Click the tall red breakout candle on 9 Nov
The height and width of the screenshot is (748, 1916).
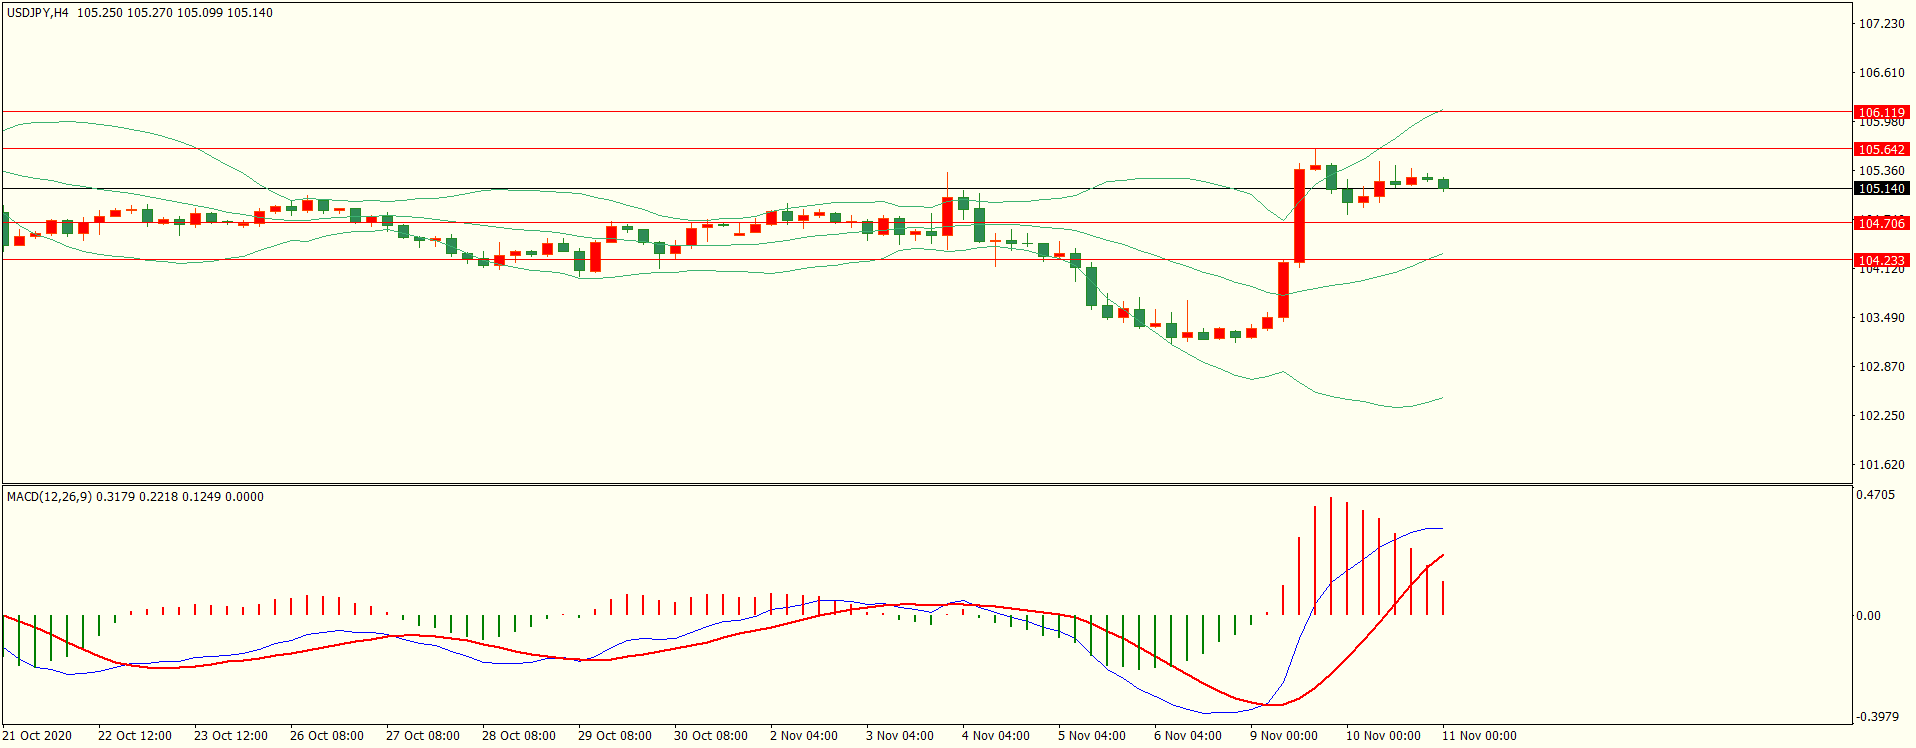pos(1299,216)
